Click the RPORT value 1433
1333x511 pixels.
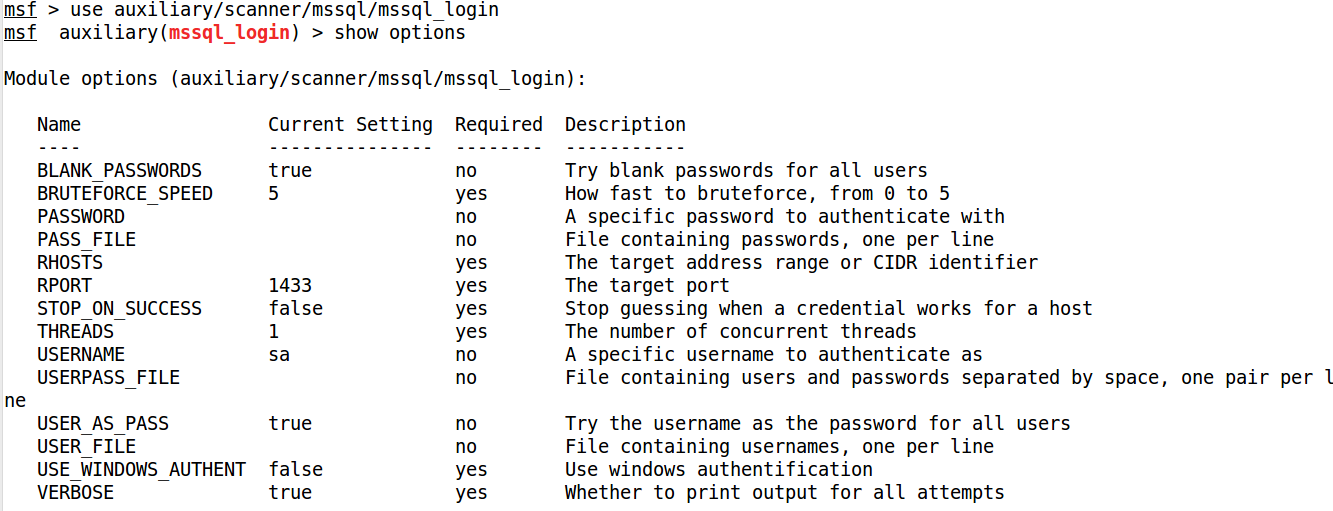point(290,285)
